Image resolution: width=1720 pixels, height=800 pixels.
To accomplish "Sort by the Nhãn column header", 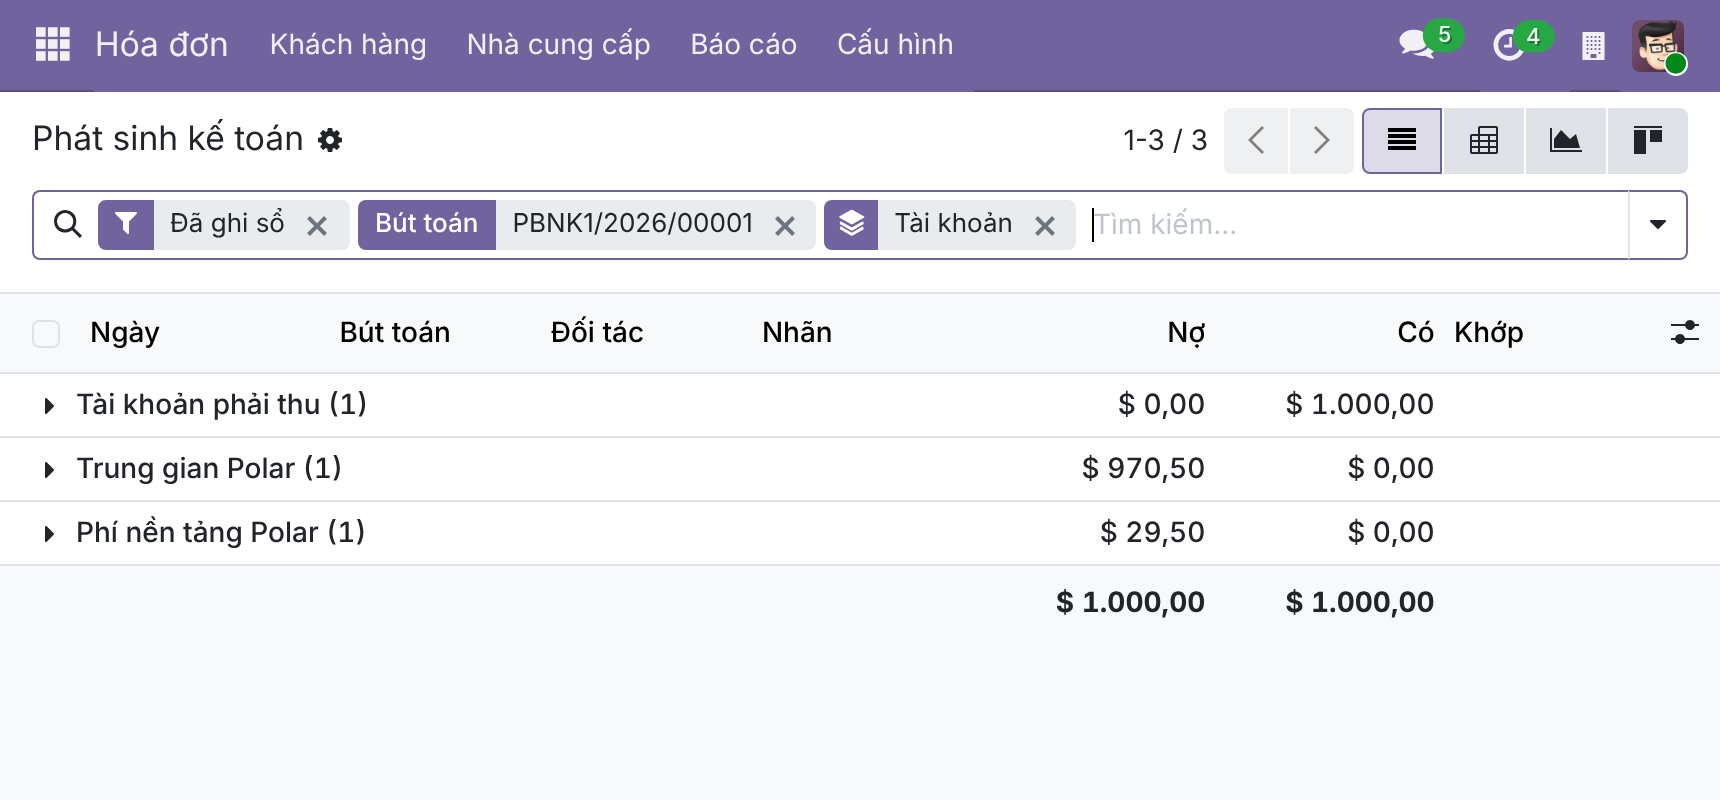I will click(x=797, y=333).
